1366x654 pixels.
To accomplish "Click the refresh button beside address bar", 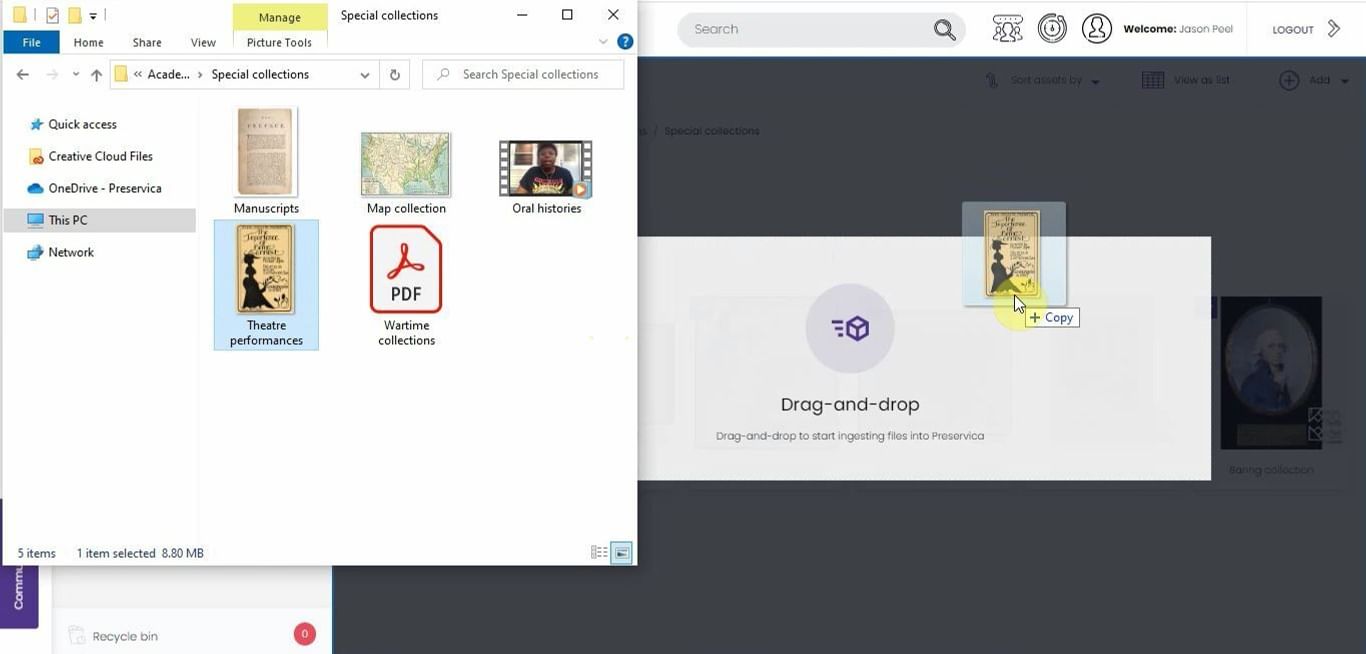I will pos(395,75).
